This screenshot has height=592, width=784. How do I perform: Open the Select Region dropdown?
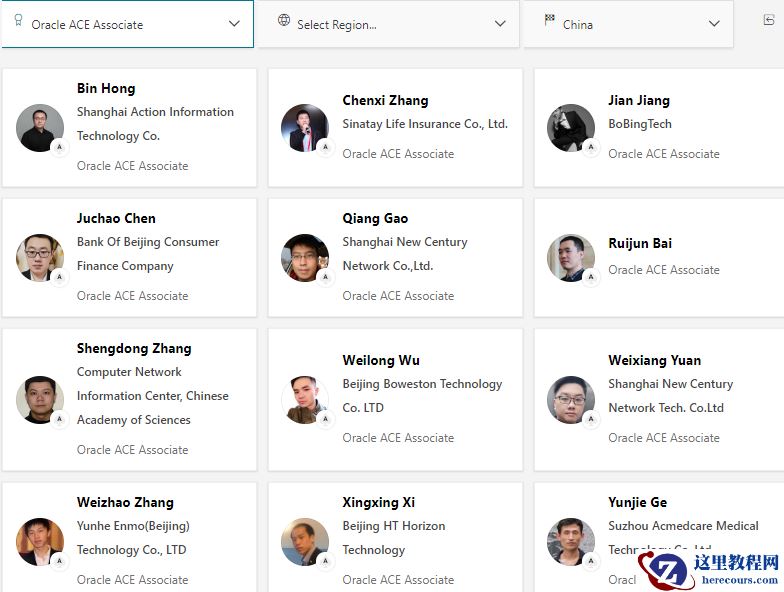click(500, 24)
